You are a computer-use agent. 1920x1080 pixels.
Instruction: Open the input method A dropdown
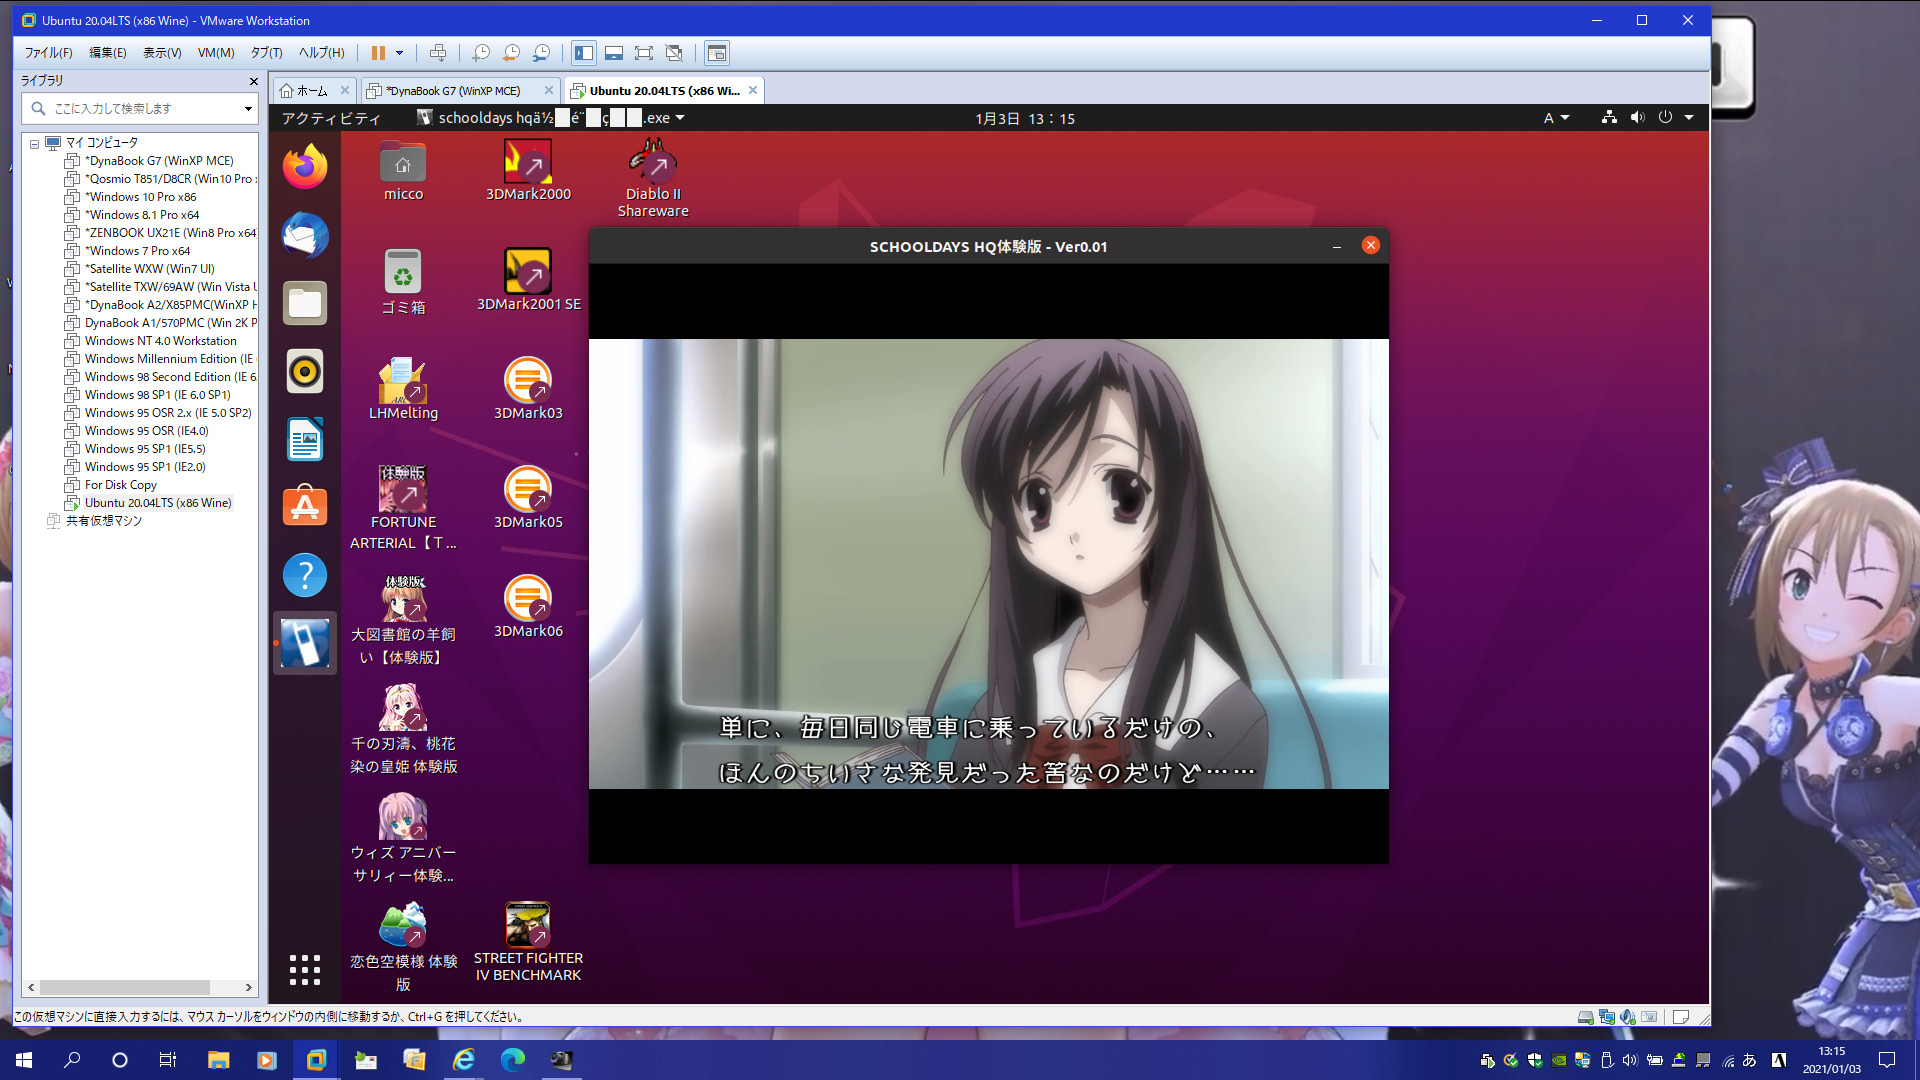1556,118
